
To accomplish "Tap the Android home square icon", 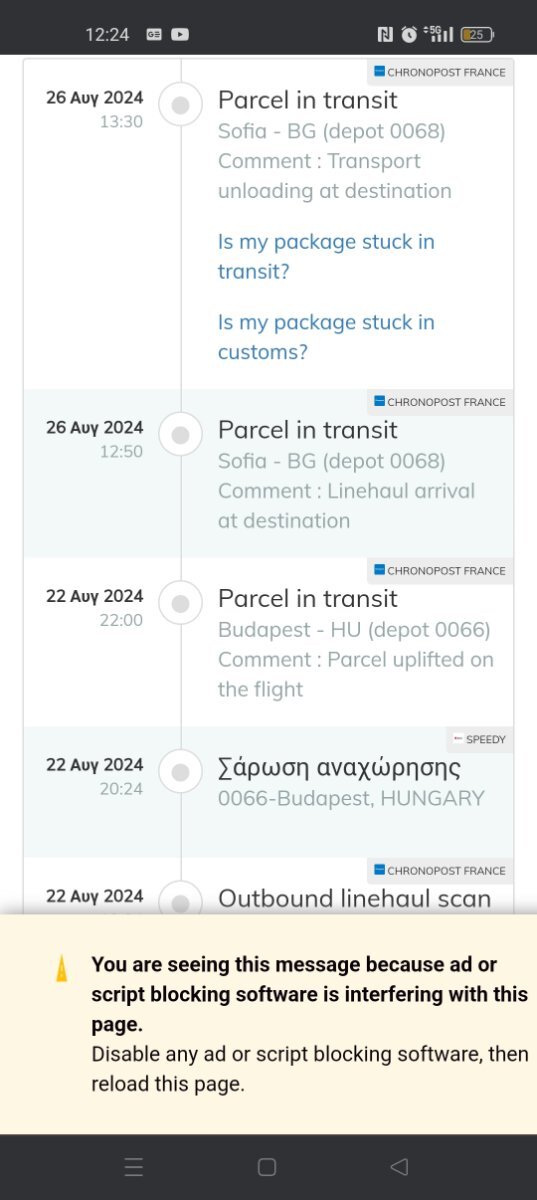I will click(267, 1166).
